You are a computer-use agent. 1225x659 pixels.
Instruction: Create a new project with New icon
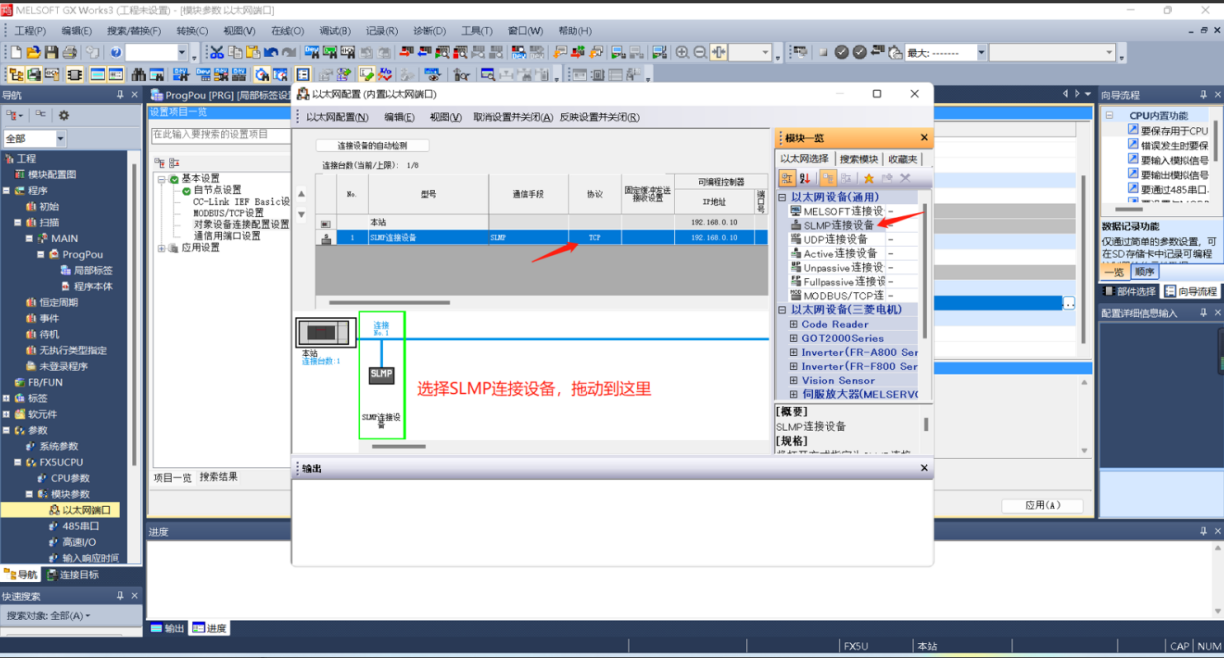[17, 52]
